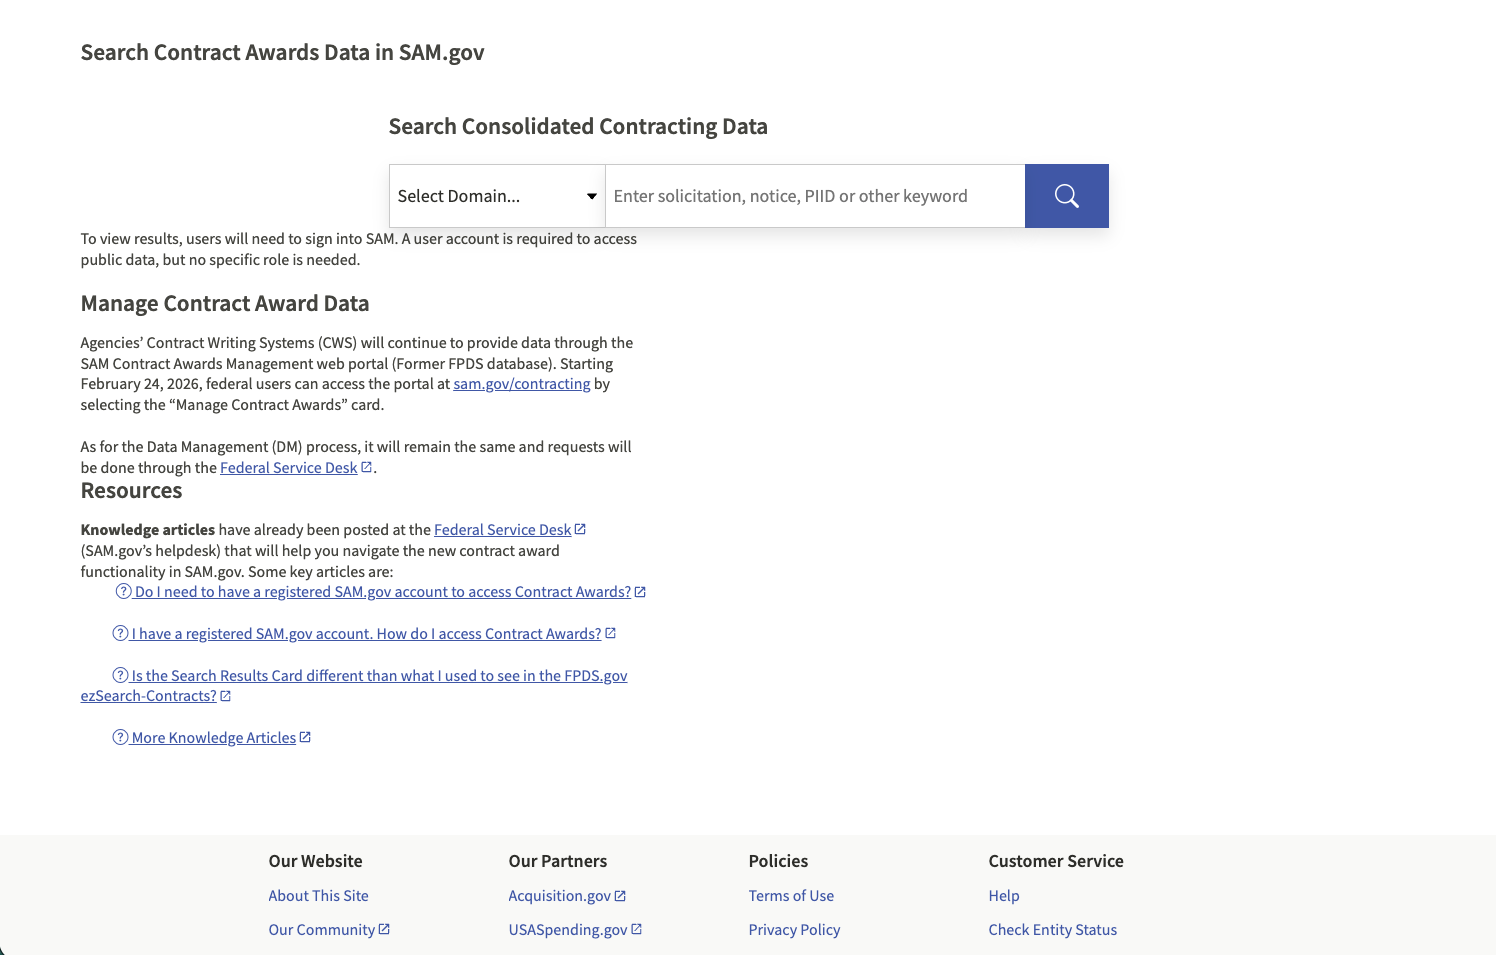Open Terms of Use link

tap(791, 896)
